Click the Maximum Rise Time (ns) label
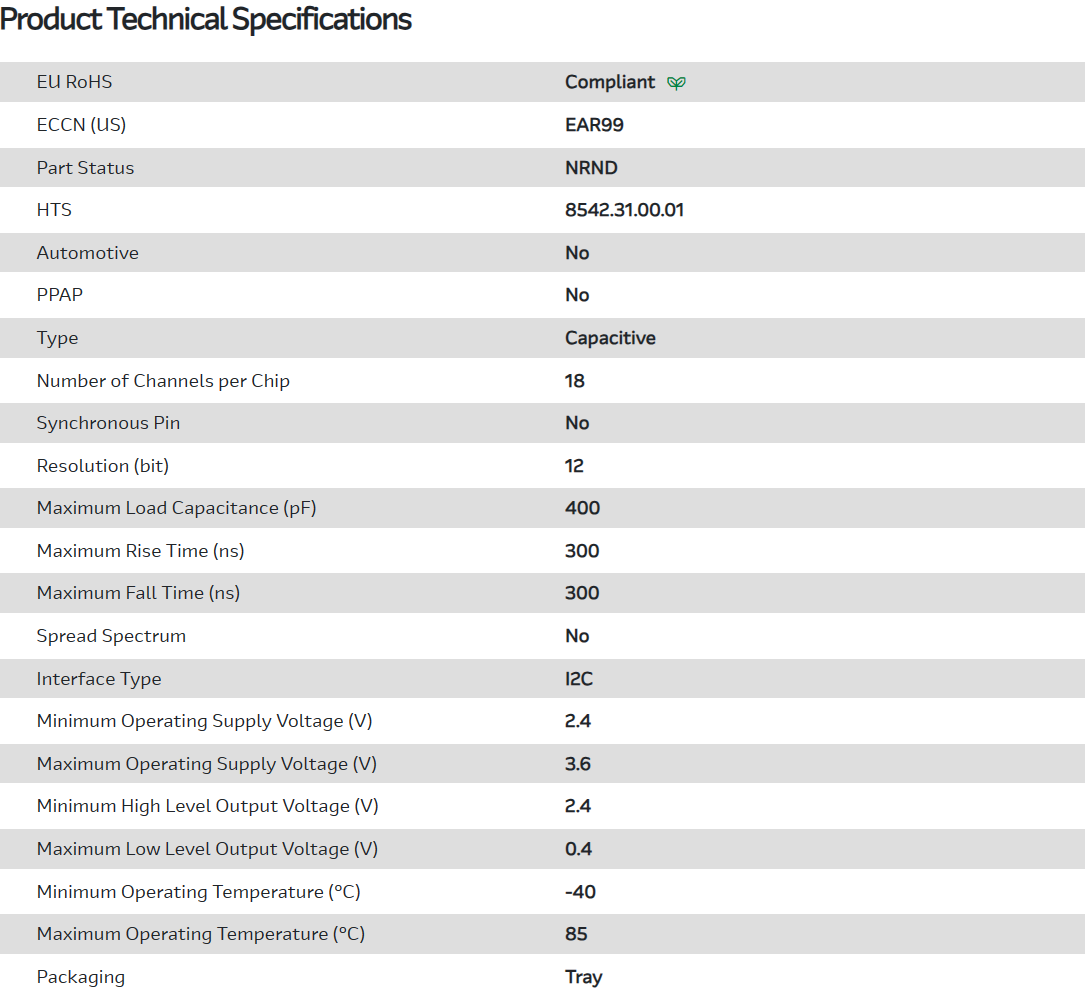 point(140,551)
